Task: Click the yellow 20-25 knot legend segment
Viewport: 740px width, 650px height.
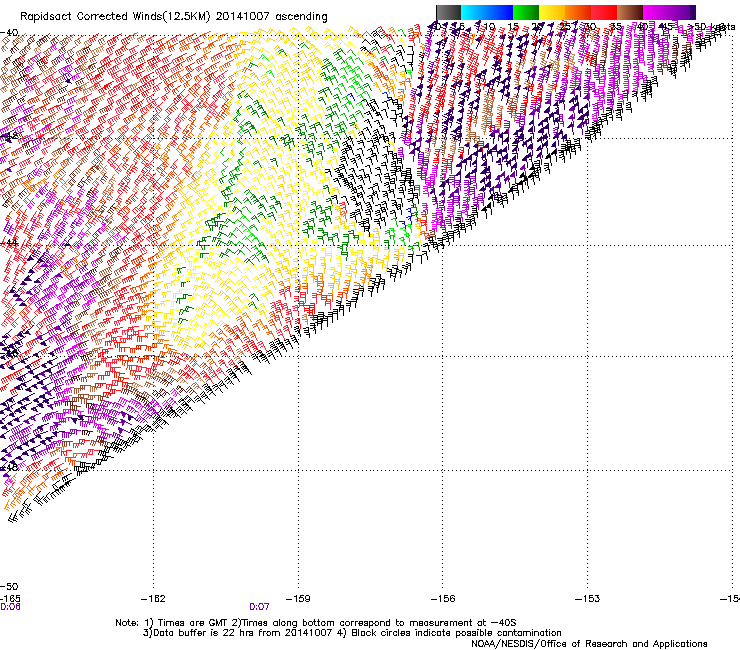Action: (x=552, y=12)
